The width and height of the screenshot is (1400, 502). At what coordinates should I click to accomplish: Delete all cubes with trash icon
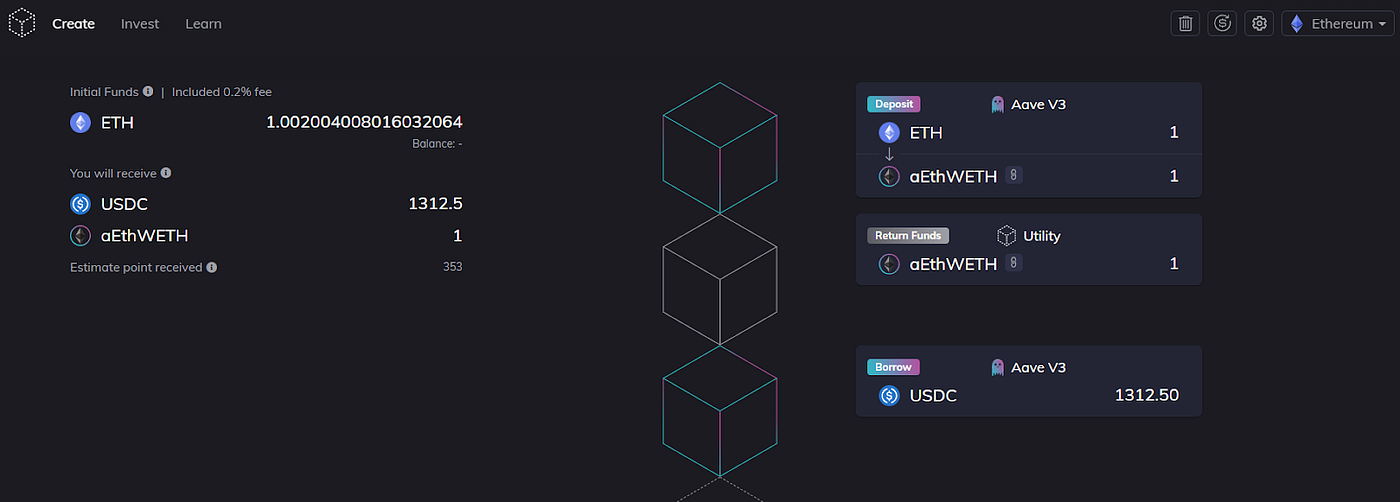point(1186,23)
